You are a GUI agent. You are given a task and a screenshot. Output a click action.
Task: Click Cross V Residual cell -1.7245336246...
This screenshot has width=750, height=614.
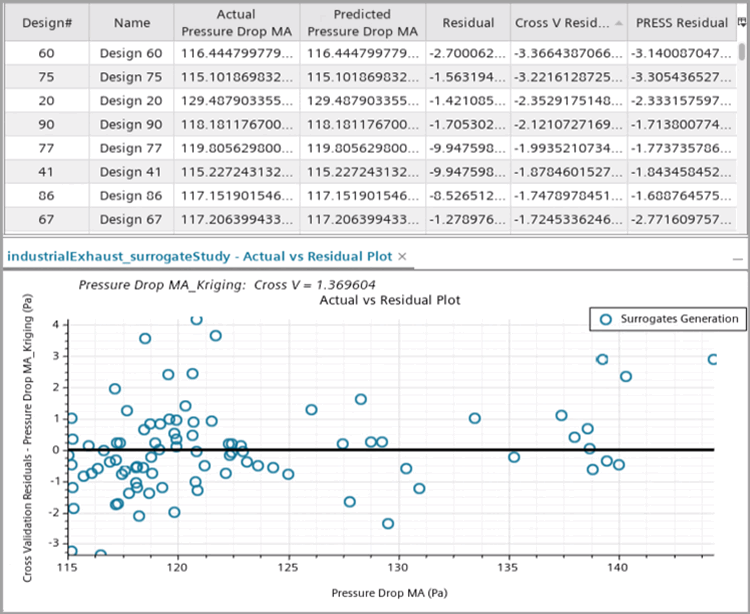point(569,219)
